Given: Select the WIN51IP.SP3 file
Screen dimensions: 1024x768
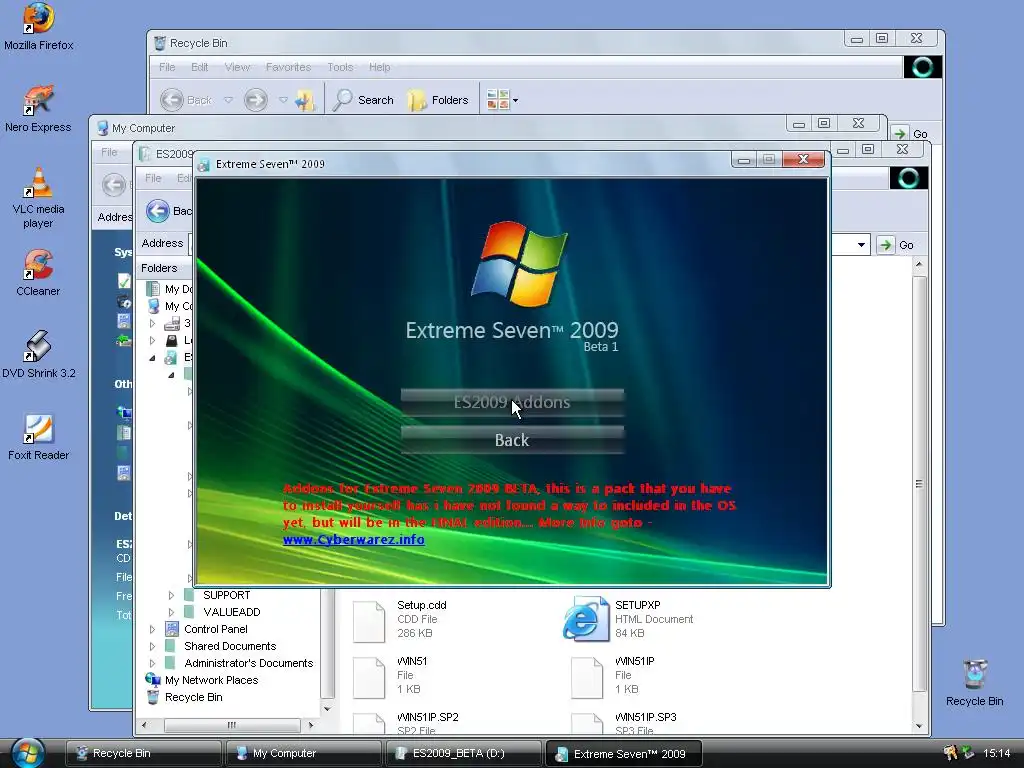Looking at the screenshot, I should [624, 724].
